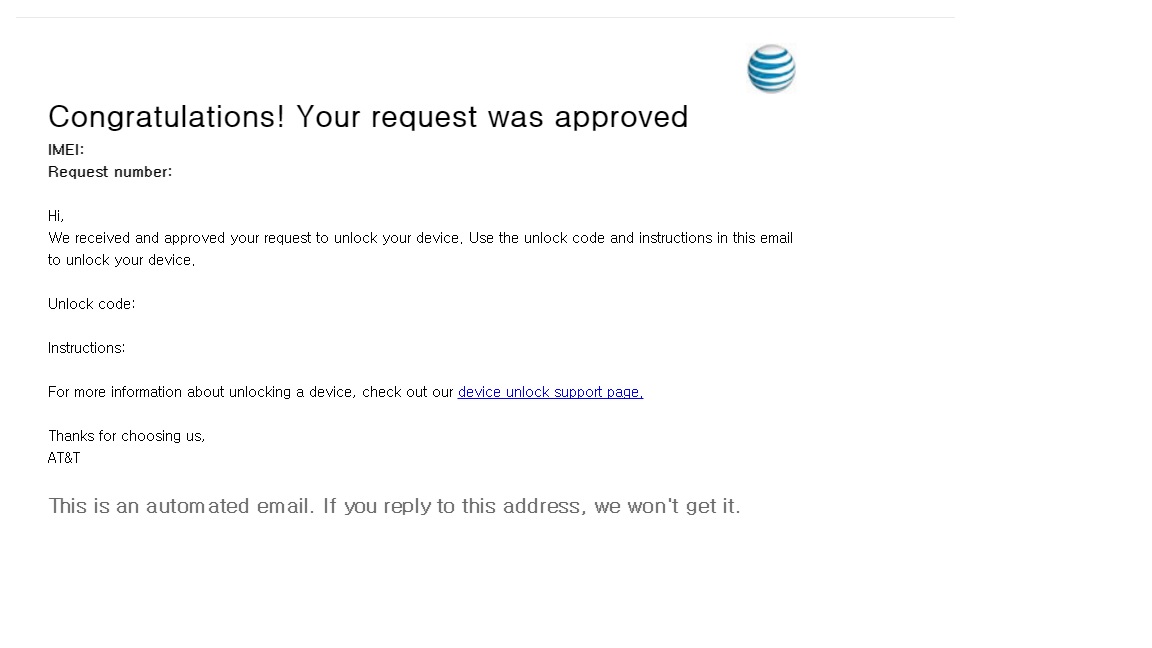Click the AT&T signature text
The height and width of the screenshot is (648, 1152).
pos(64,458)
